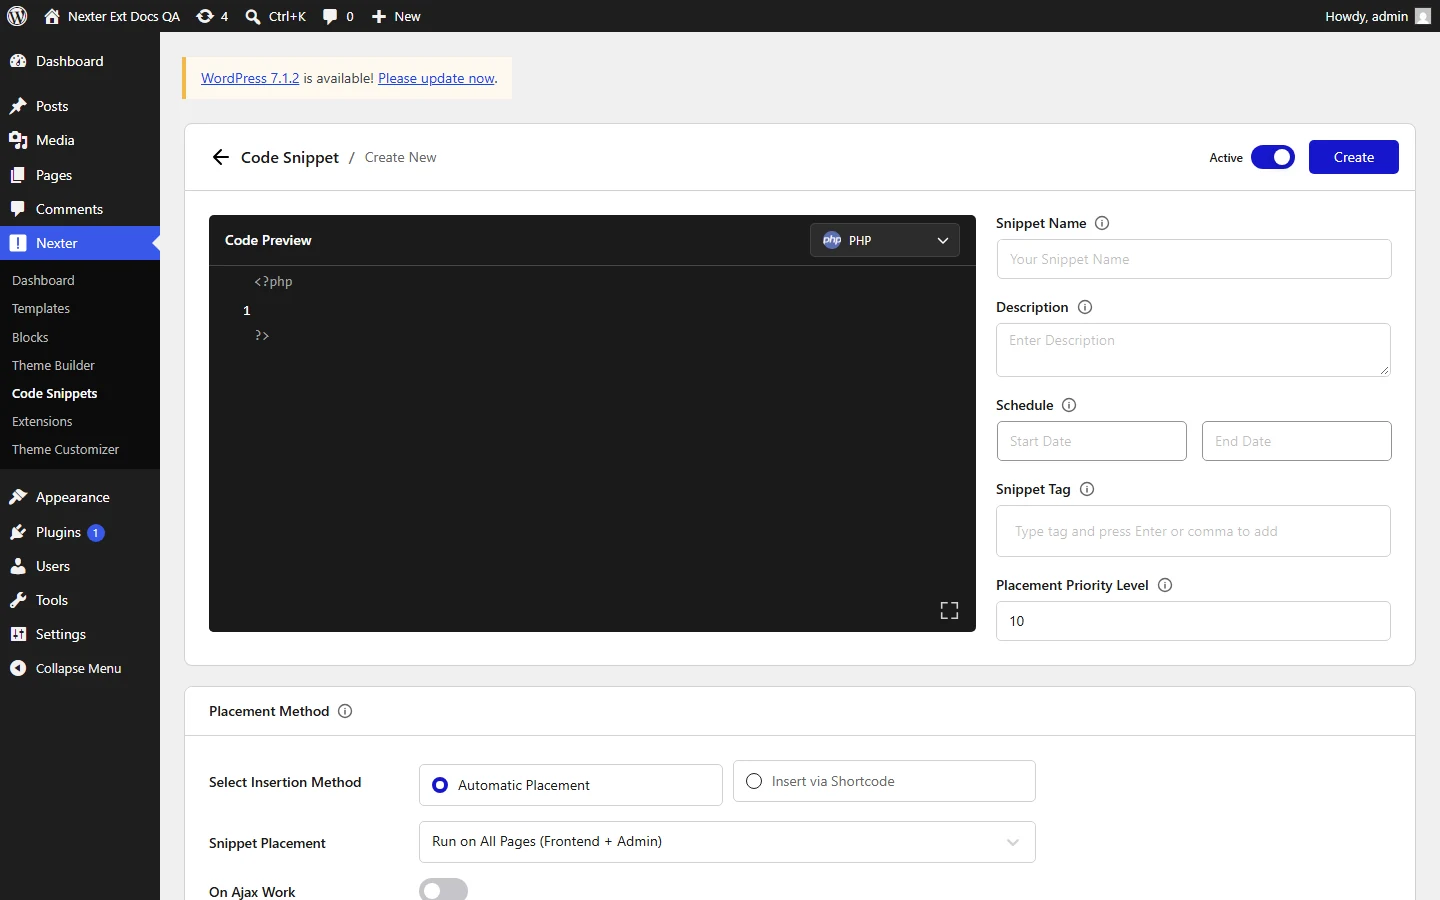The height and width of the screenshot is (900, 1440).
Task: Expand code editor to fullscreen
Action: click(x=949, y=610)
